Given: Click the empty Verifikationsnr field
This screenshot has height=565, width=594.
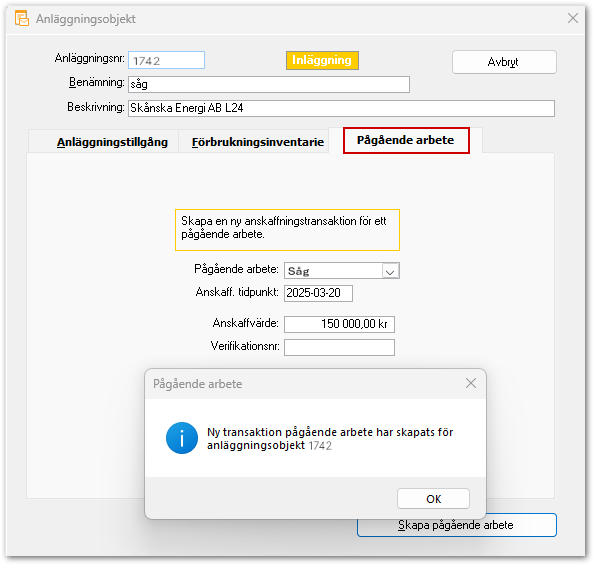Looking at the screenshot, I should (339, 347).
